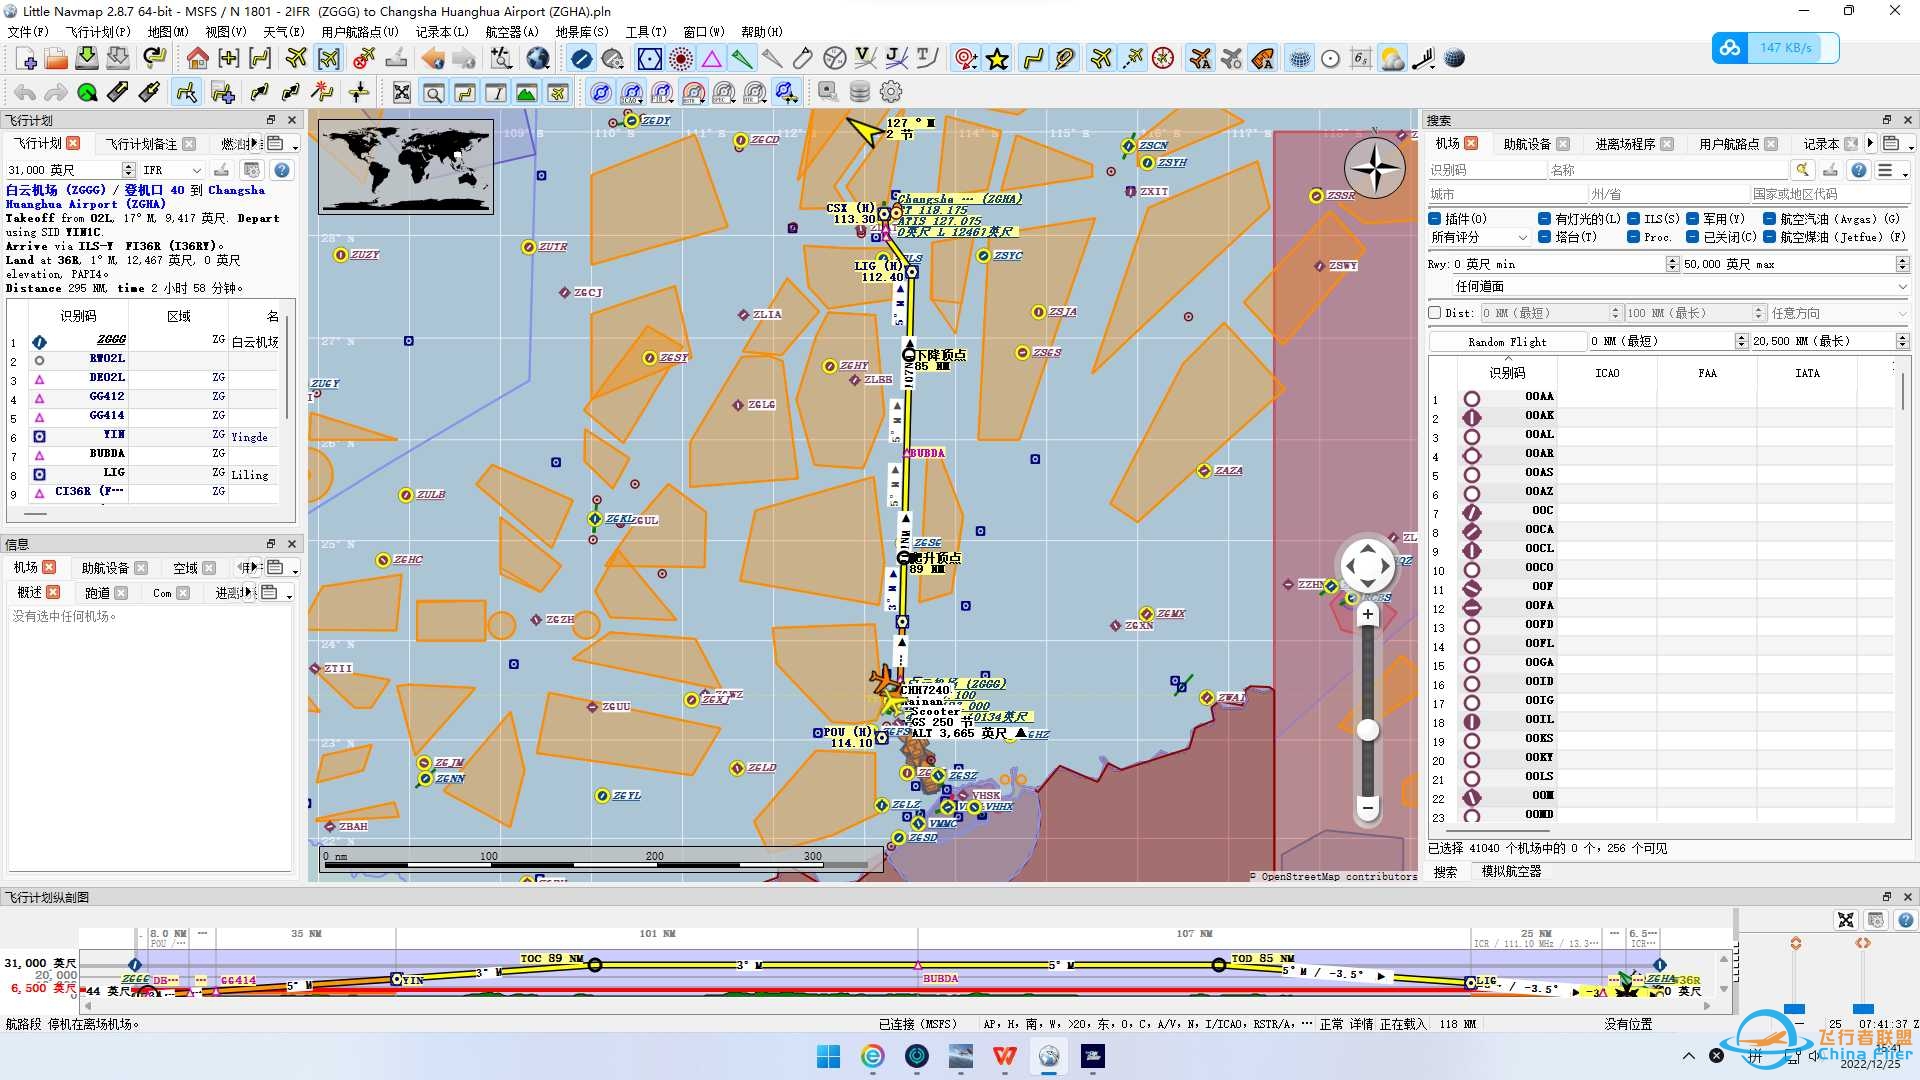
Task: Click the map pan navigation control
Action: (1367, 567)
